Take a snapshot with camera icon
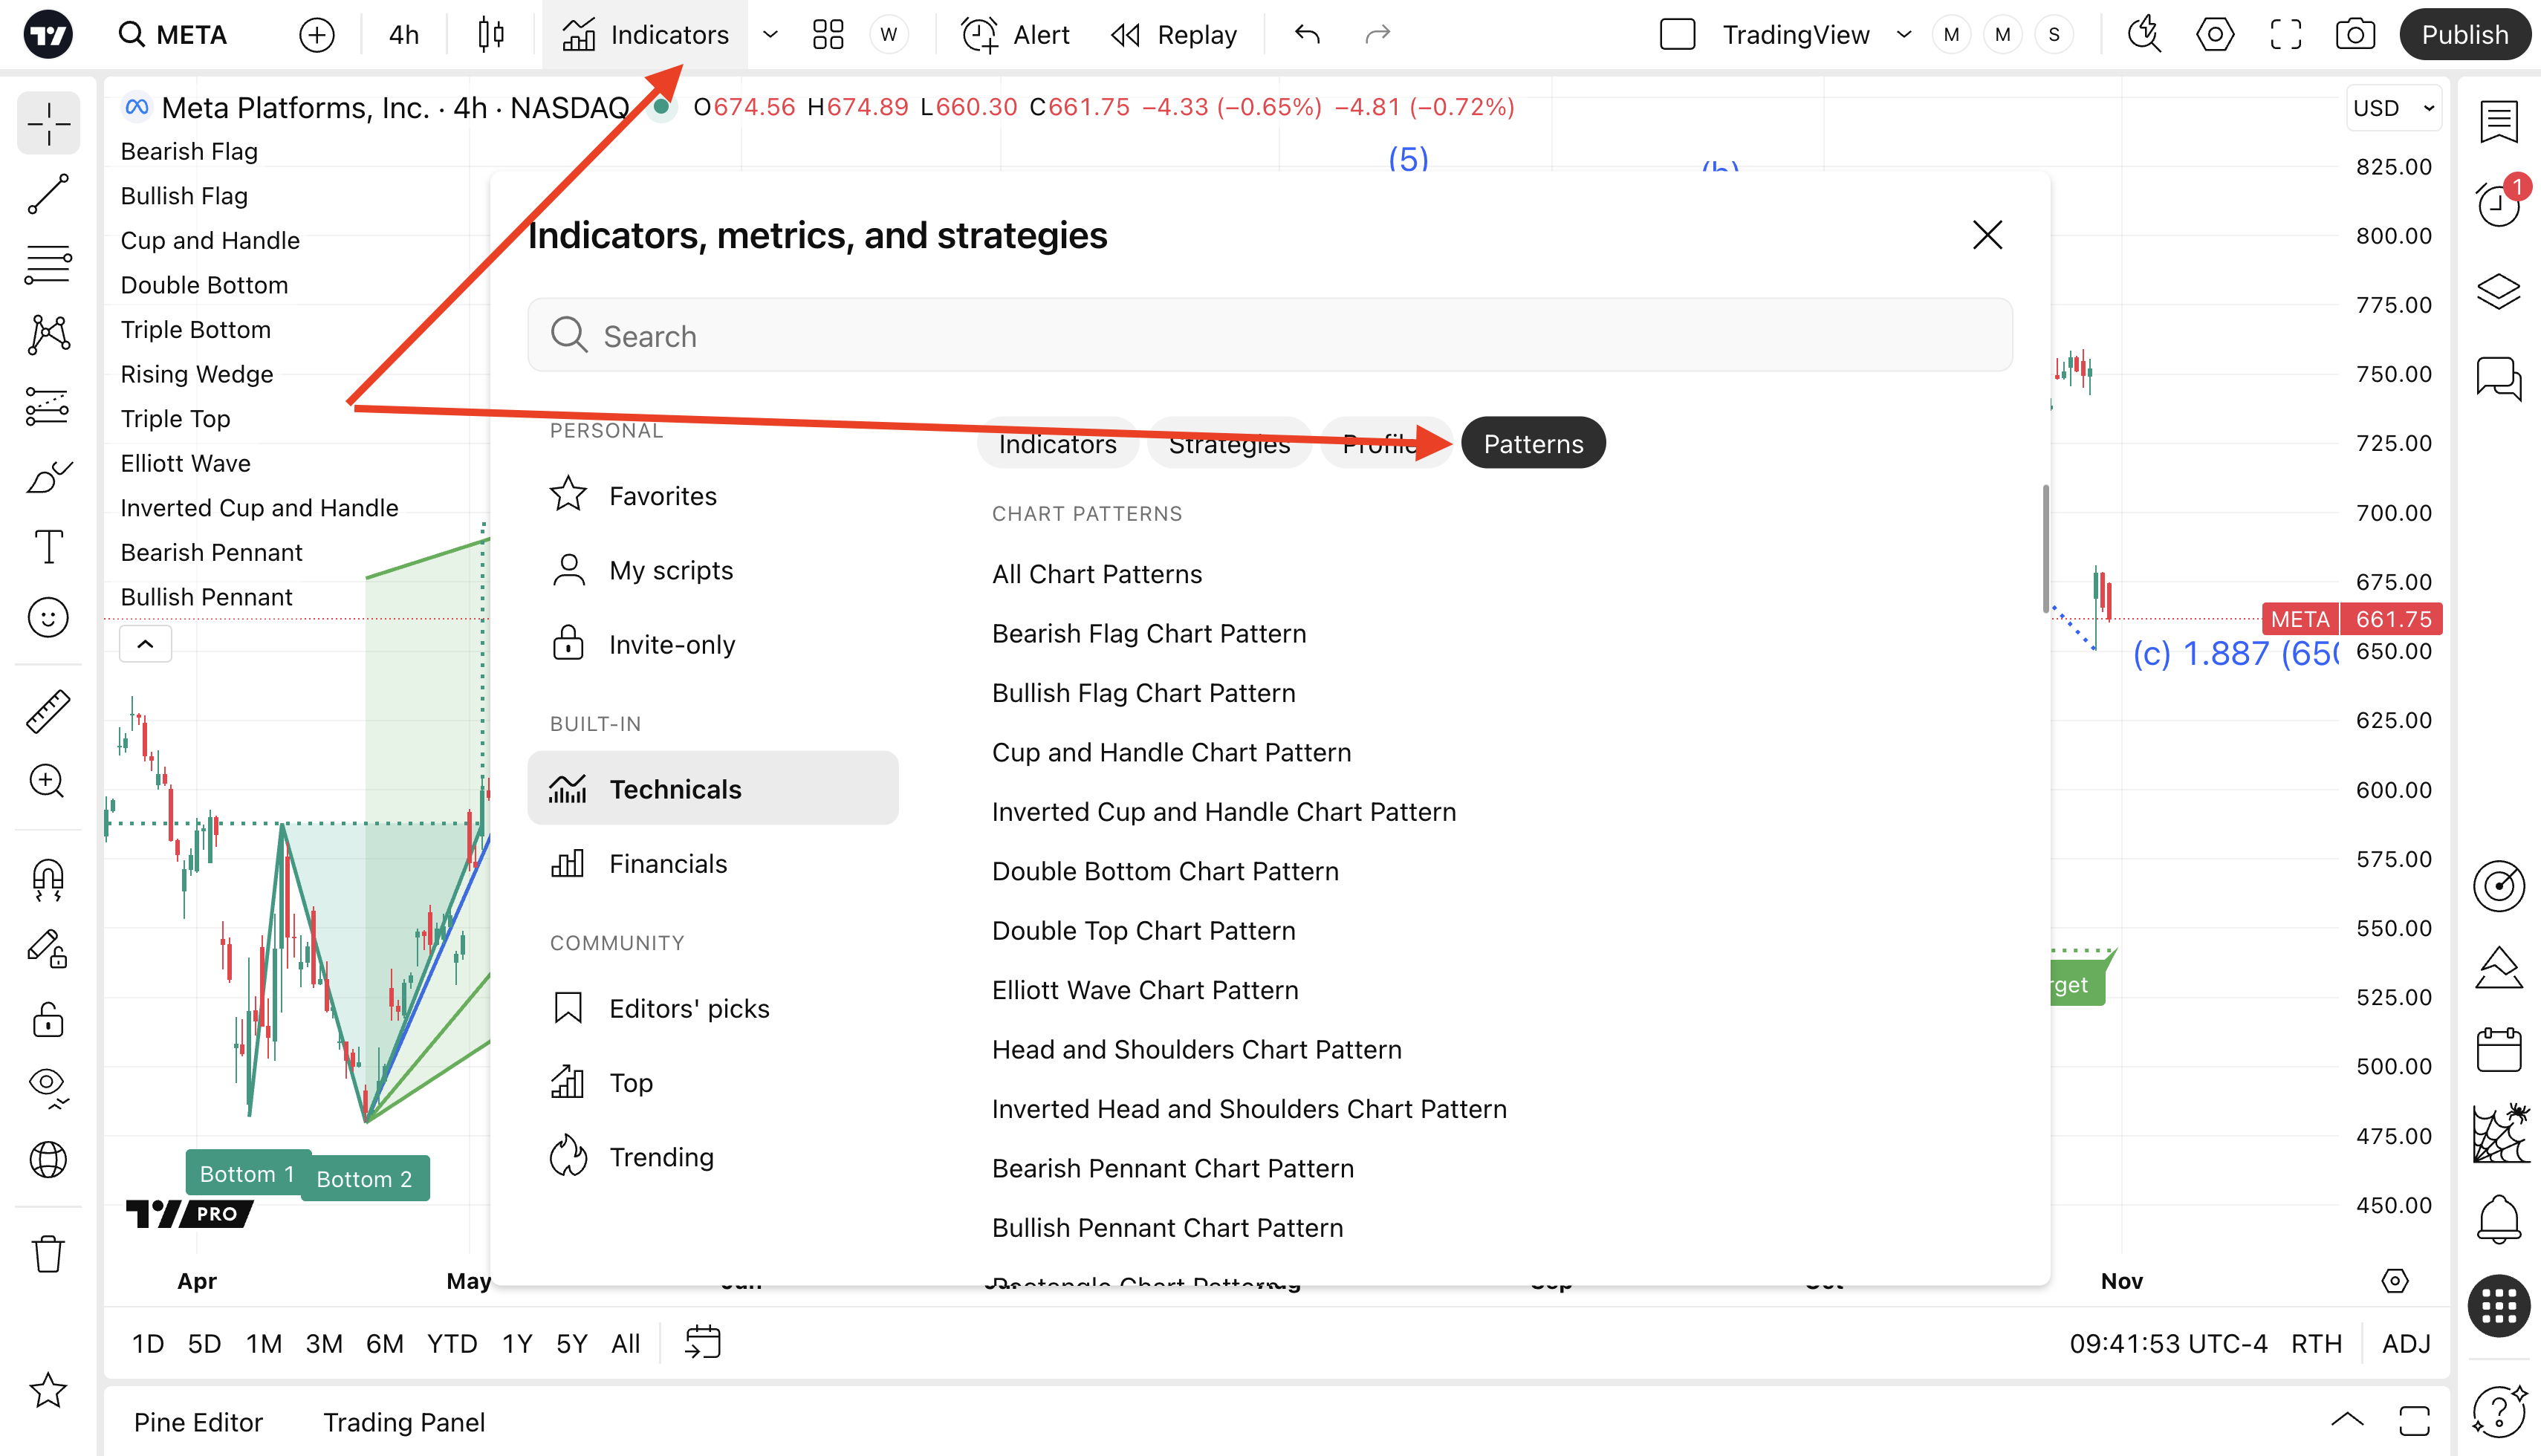Viewport: 2541px width, 1456px height. [2355, 35]
